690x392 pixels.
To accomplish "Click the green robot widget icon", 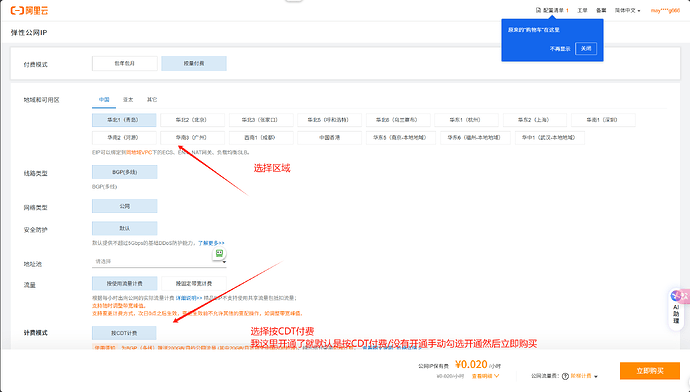I will (219, 253).
